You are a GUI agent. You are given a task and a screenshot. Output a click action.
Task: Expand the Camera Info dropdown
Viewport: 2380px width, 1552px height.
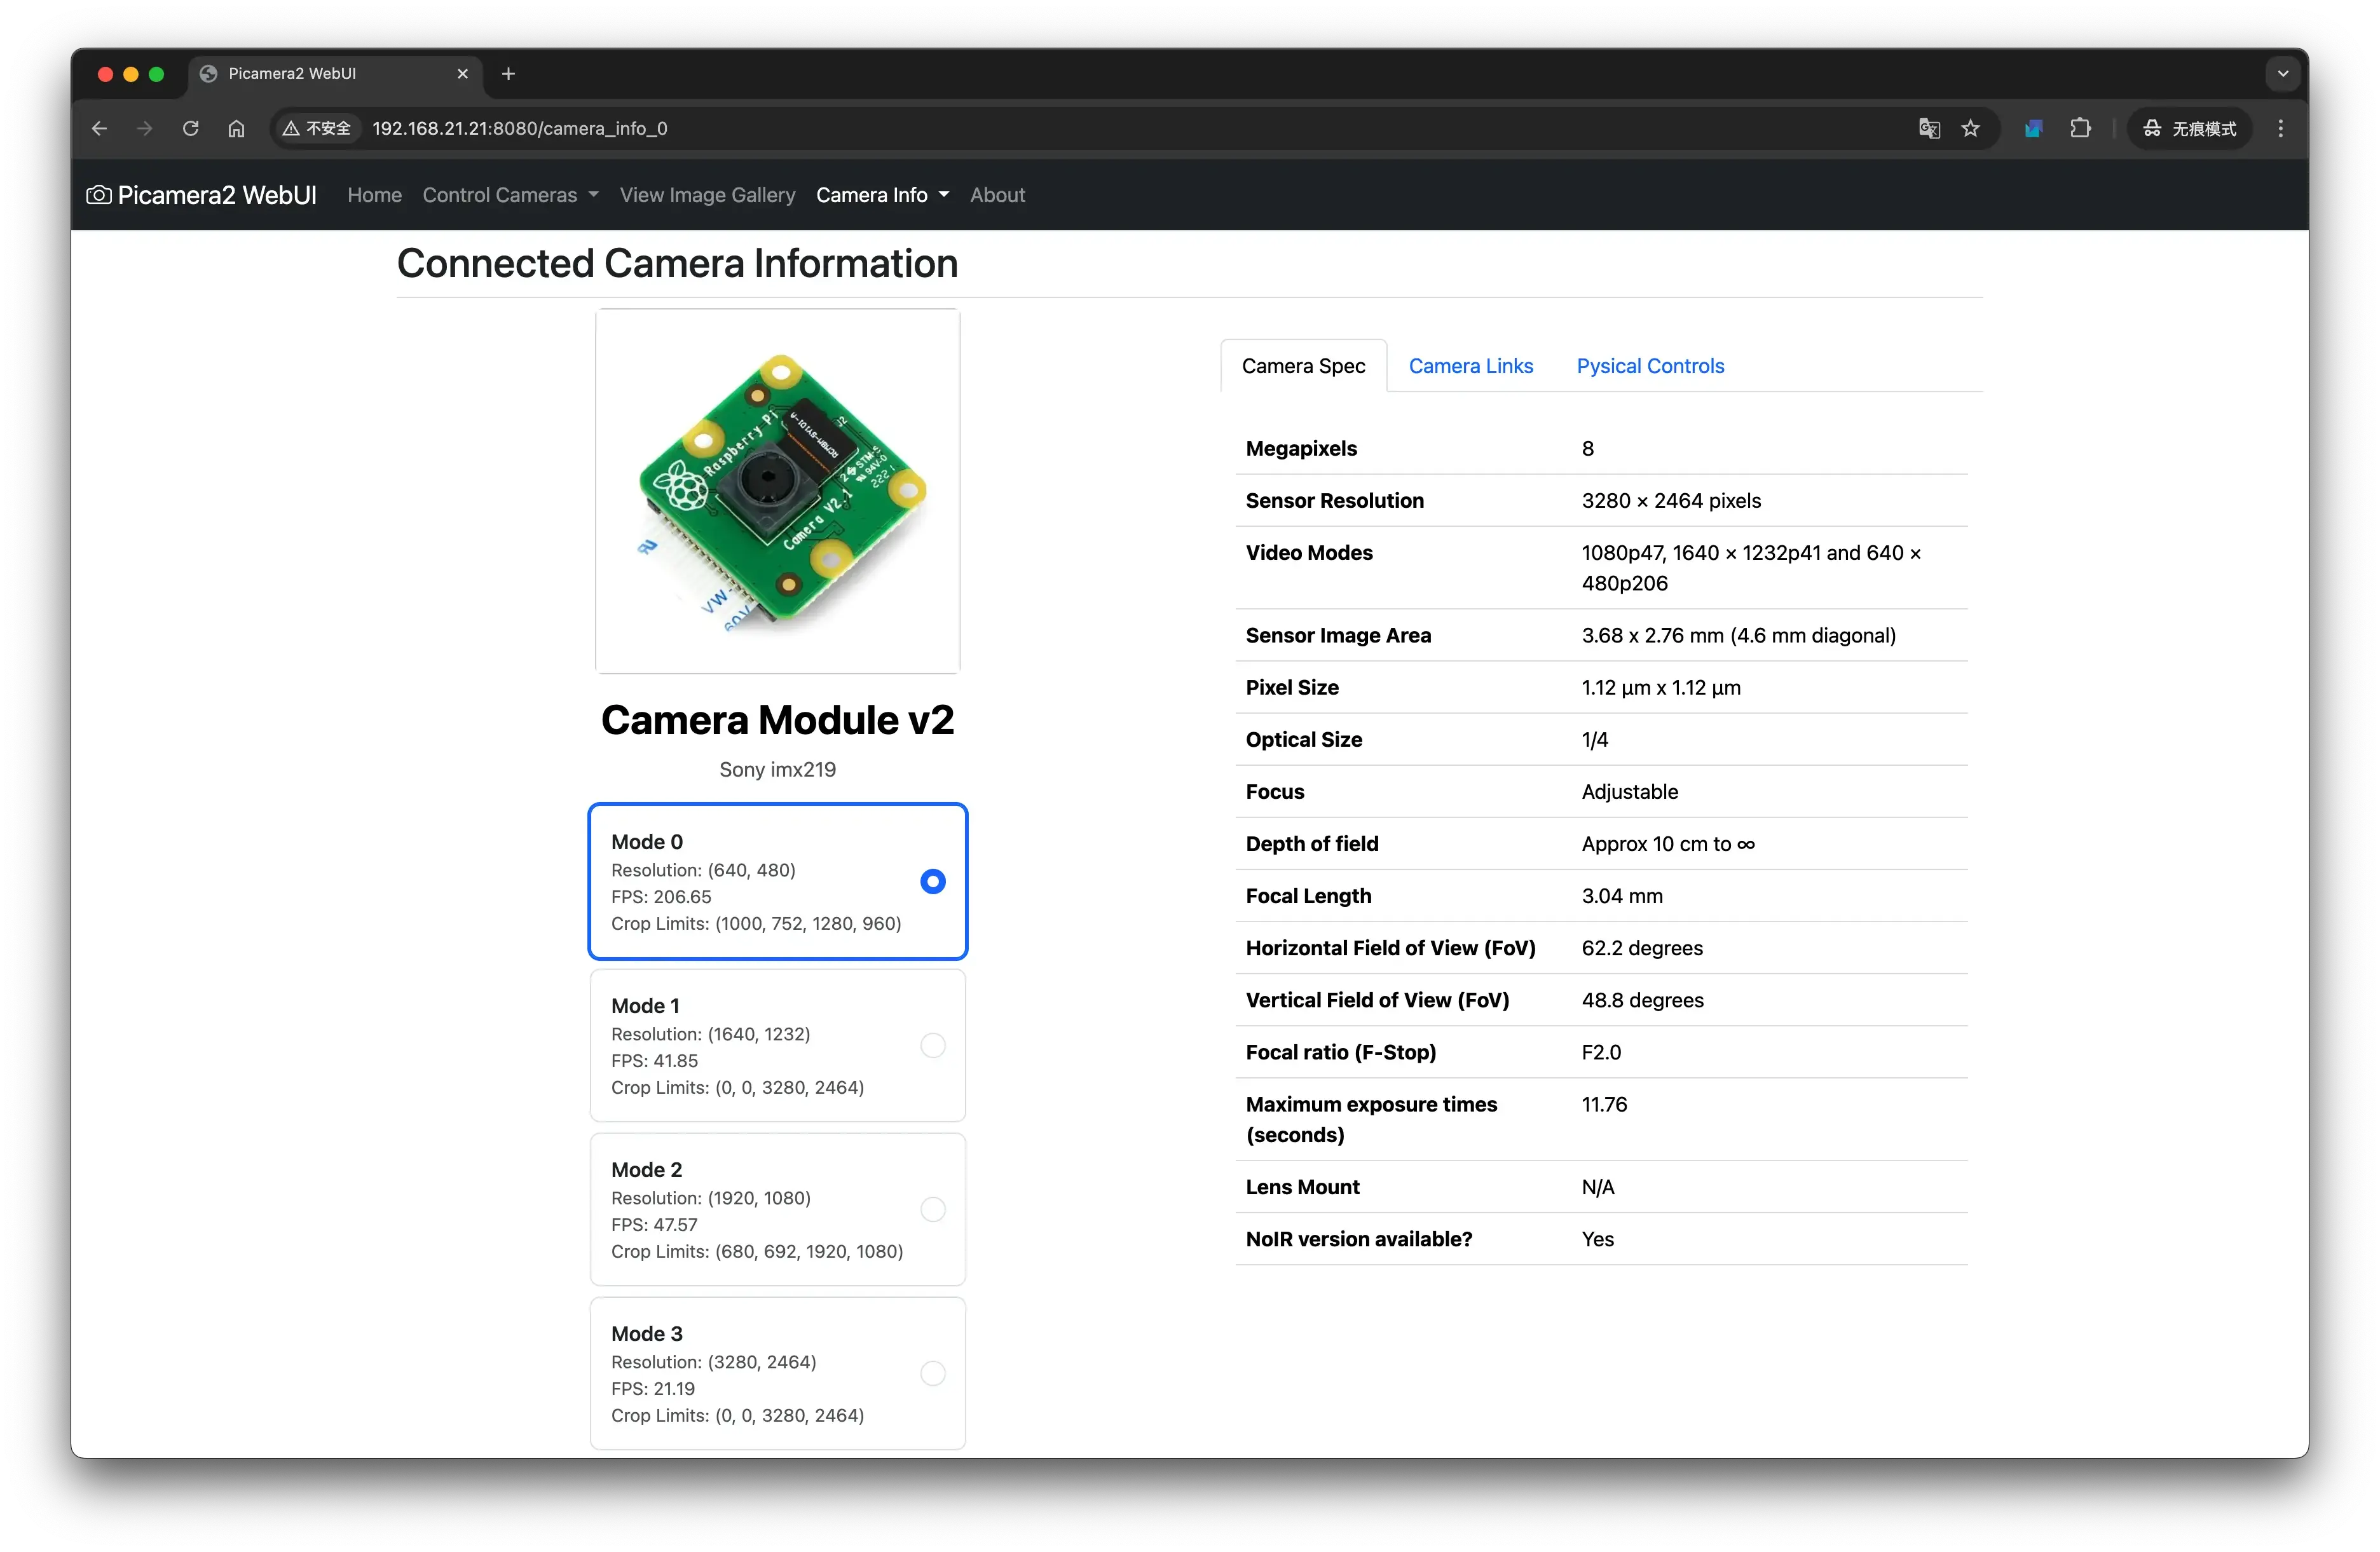[882, 195]
